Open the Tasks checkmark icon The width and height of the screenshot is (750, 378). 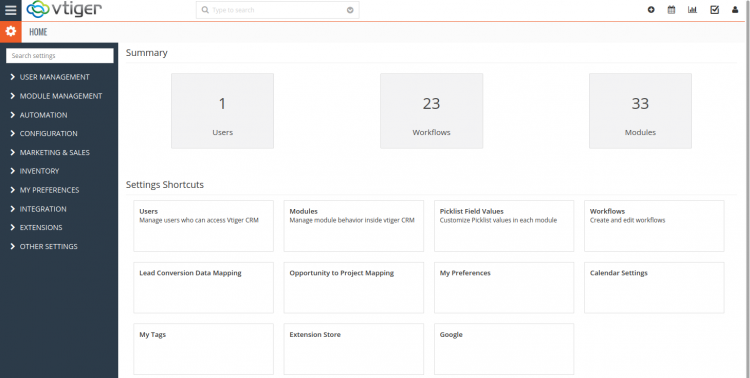coord(715,10)
